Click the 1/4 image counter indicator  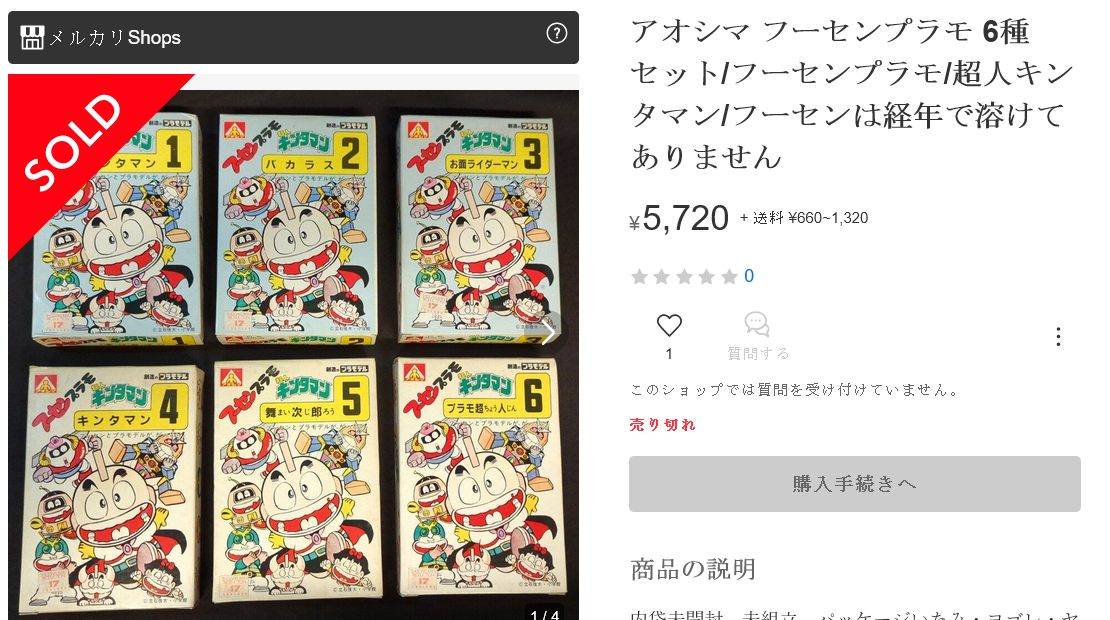pos(544,615)
